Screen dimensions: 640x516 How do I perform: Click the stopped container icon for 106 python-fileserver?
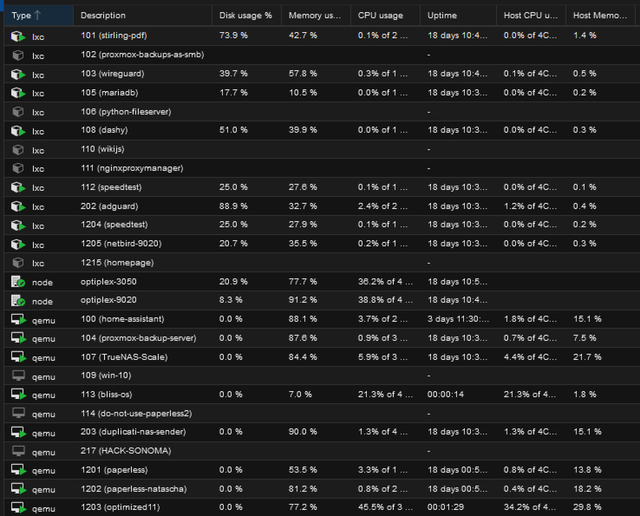click(18, 111)
